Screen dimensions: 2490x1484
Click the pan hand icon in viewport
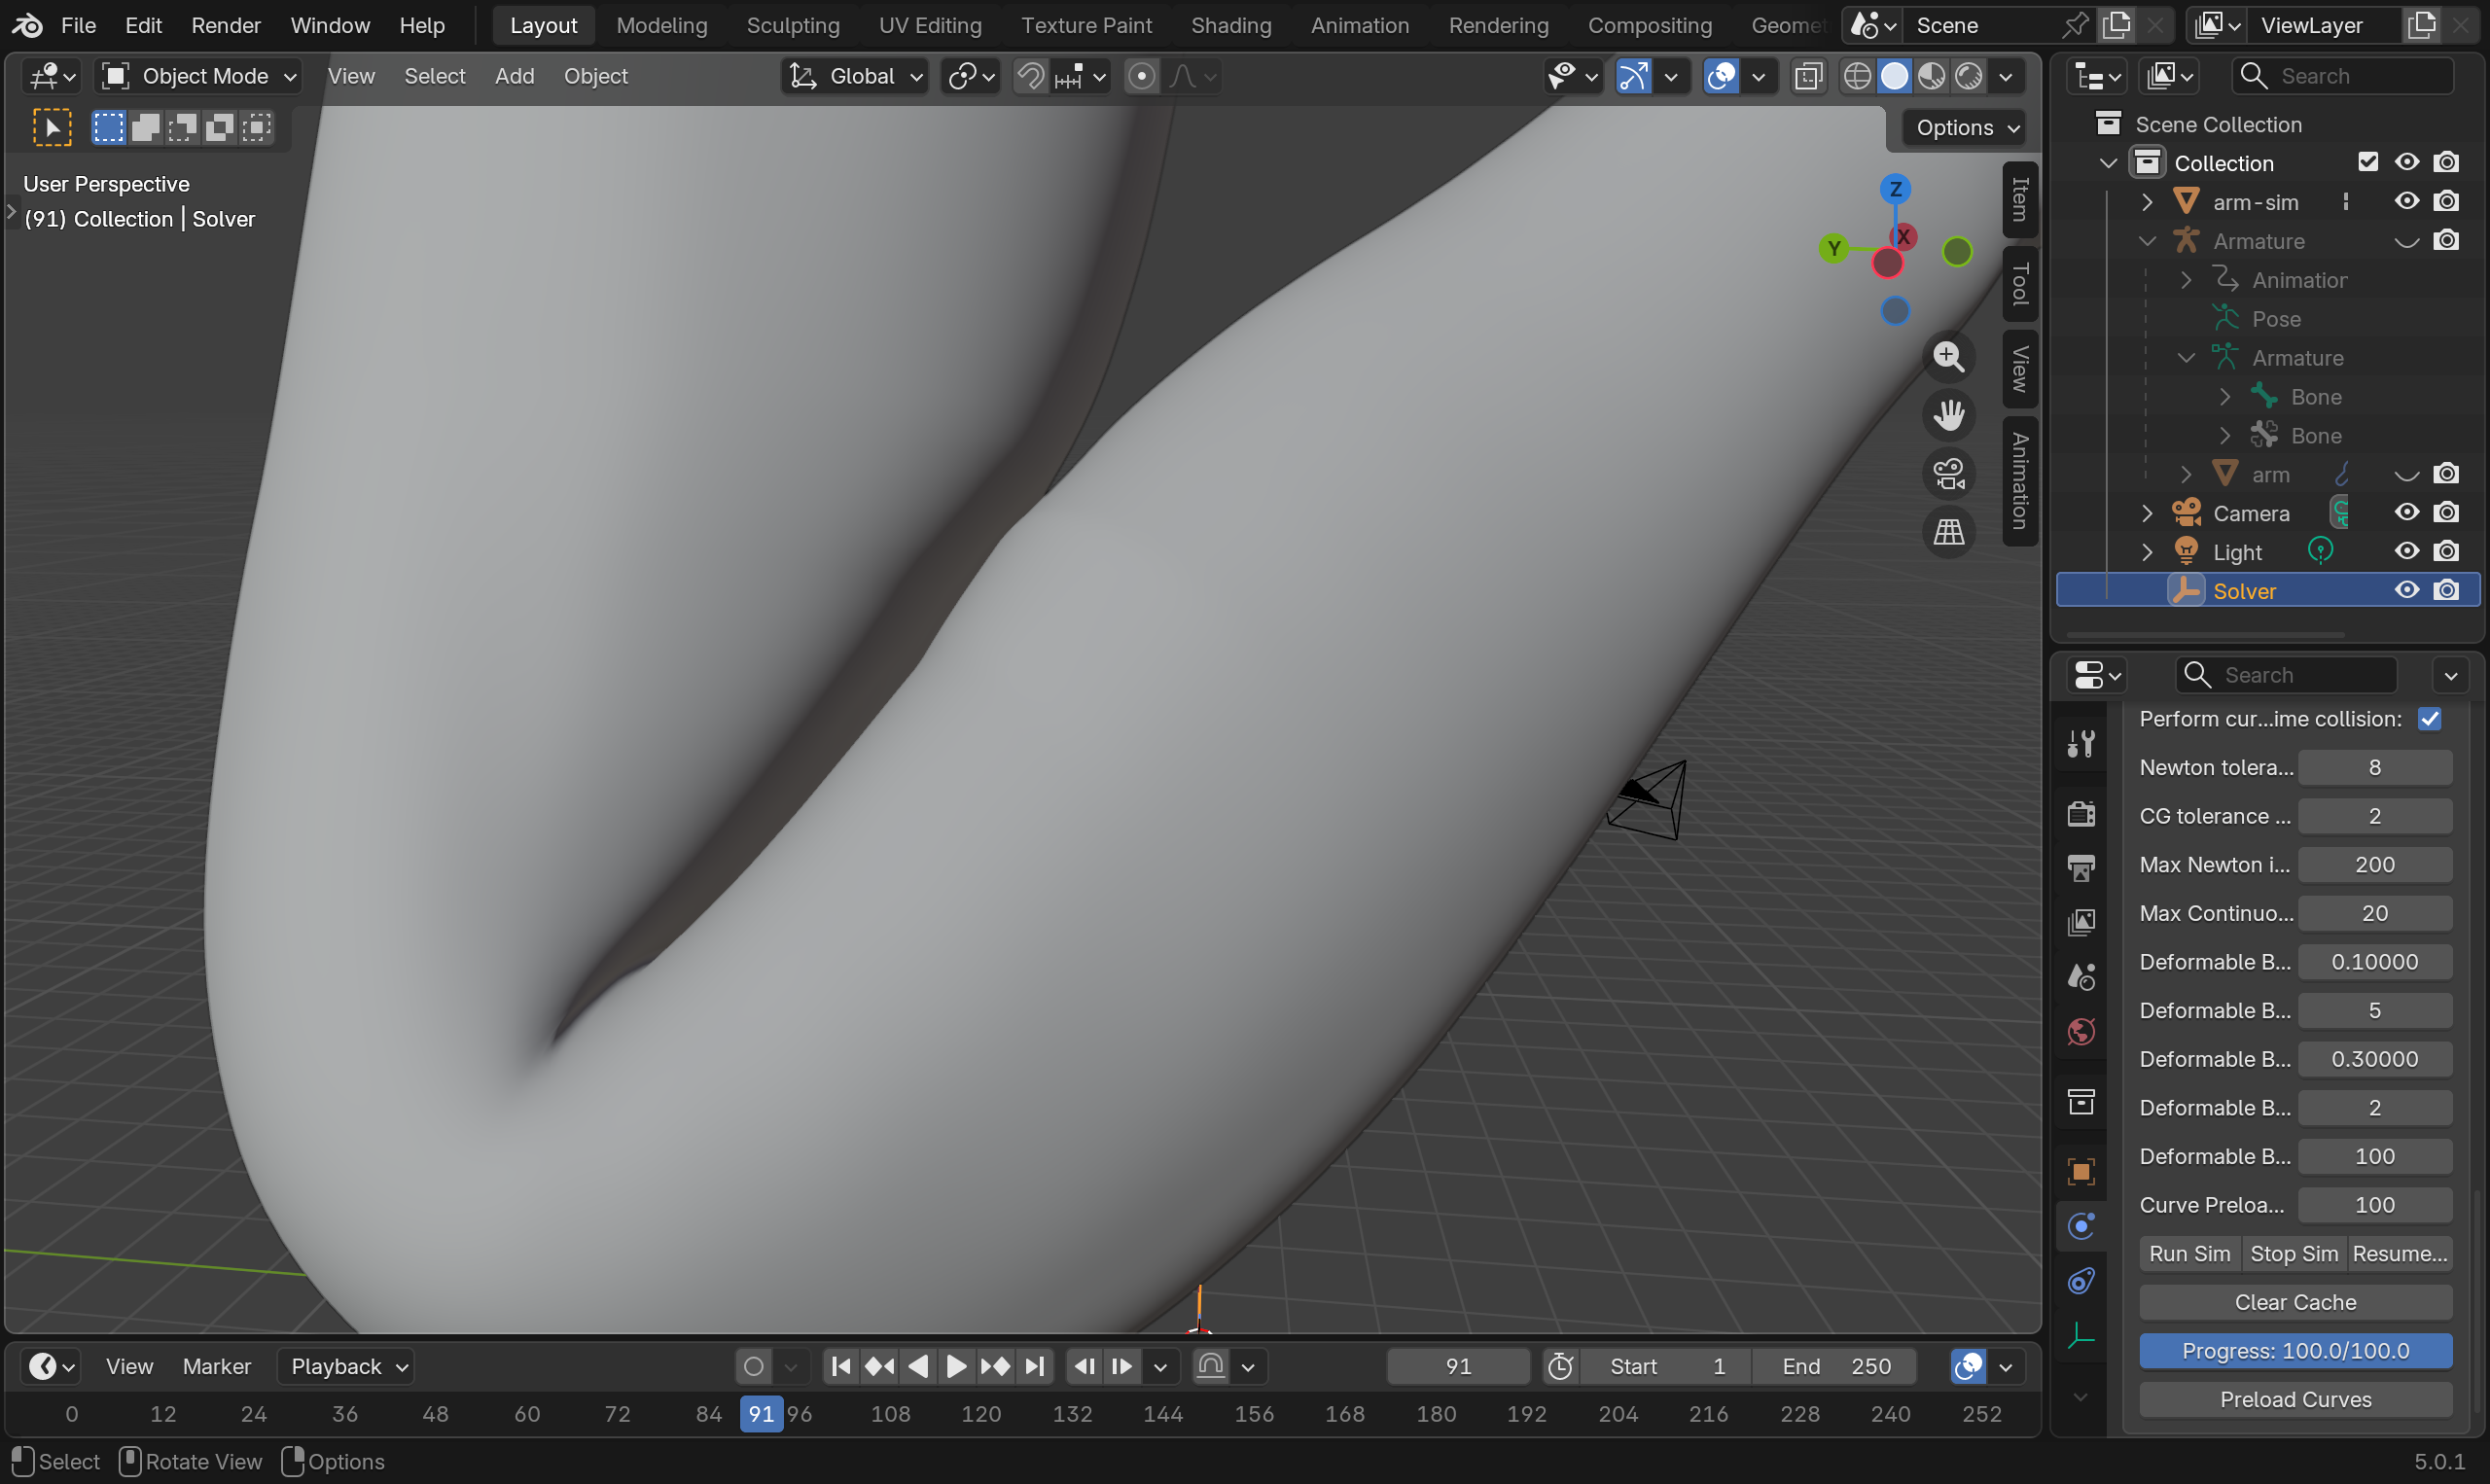(1948, 414)
